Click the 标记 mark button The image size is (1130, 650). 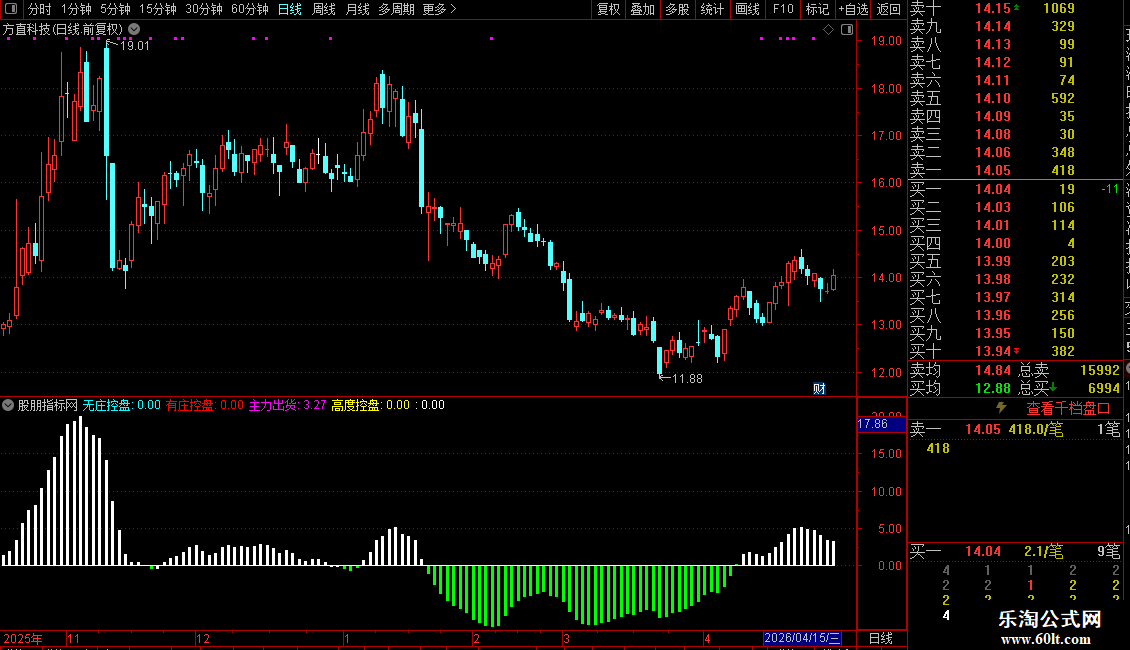click(x=817, y=9)
